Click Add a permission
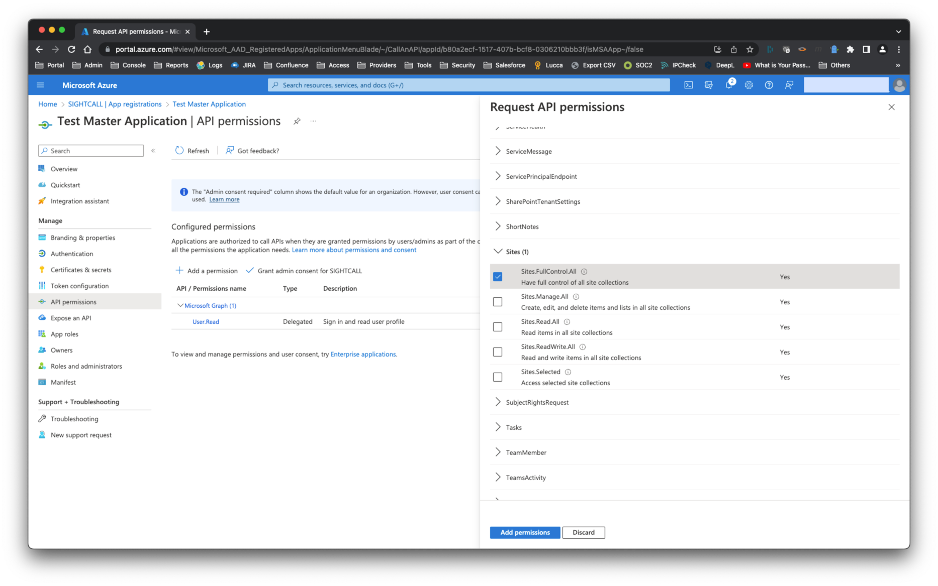The height and width of the screenshot is (586, 938). (x=206, y=271)
